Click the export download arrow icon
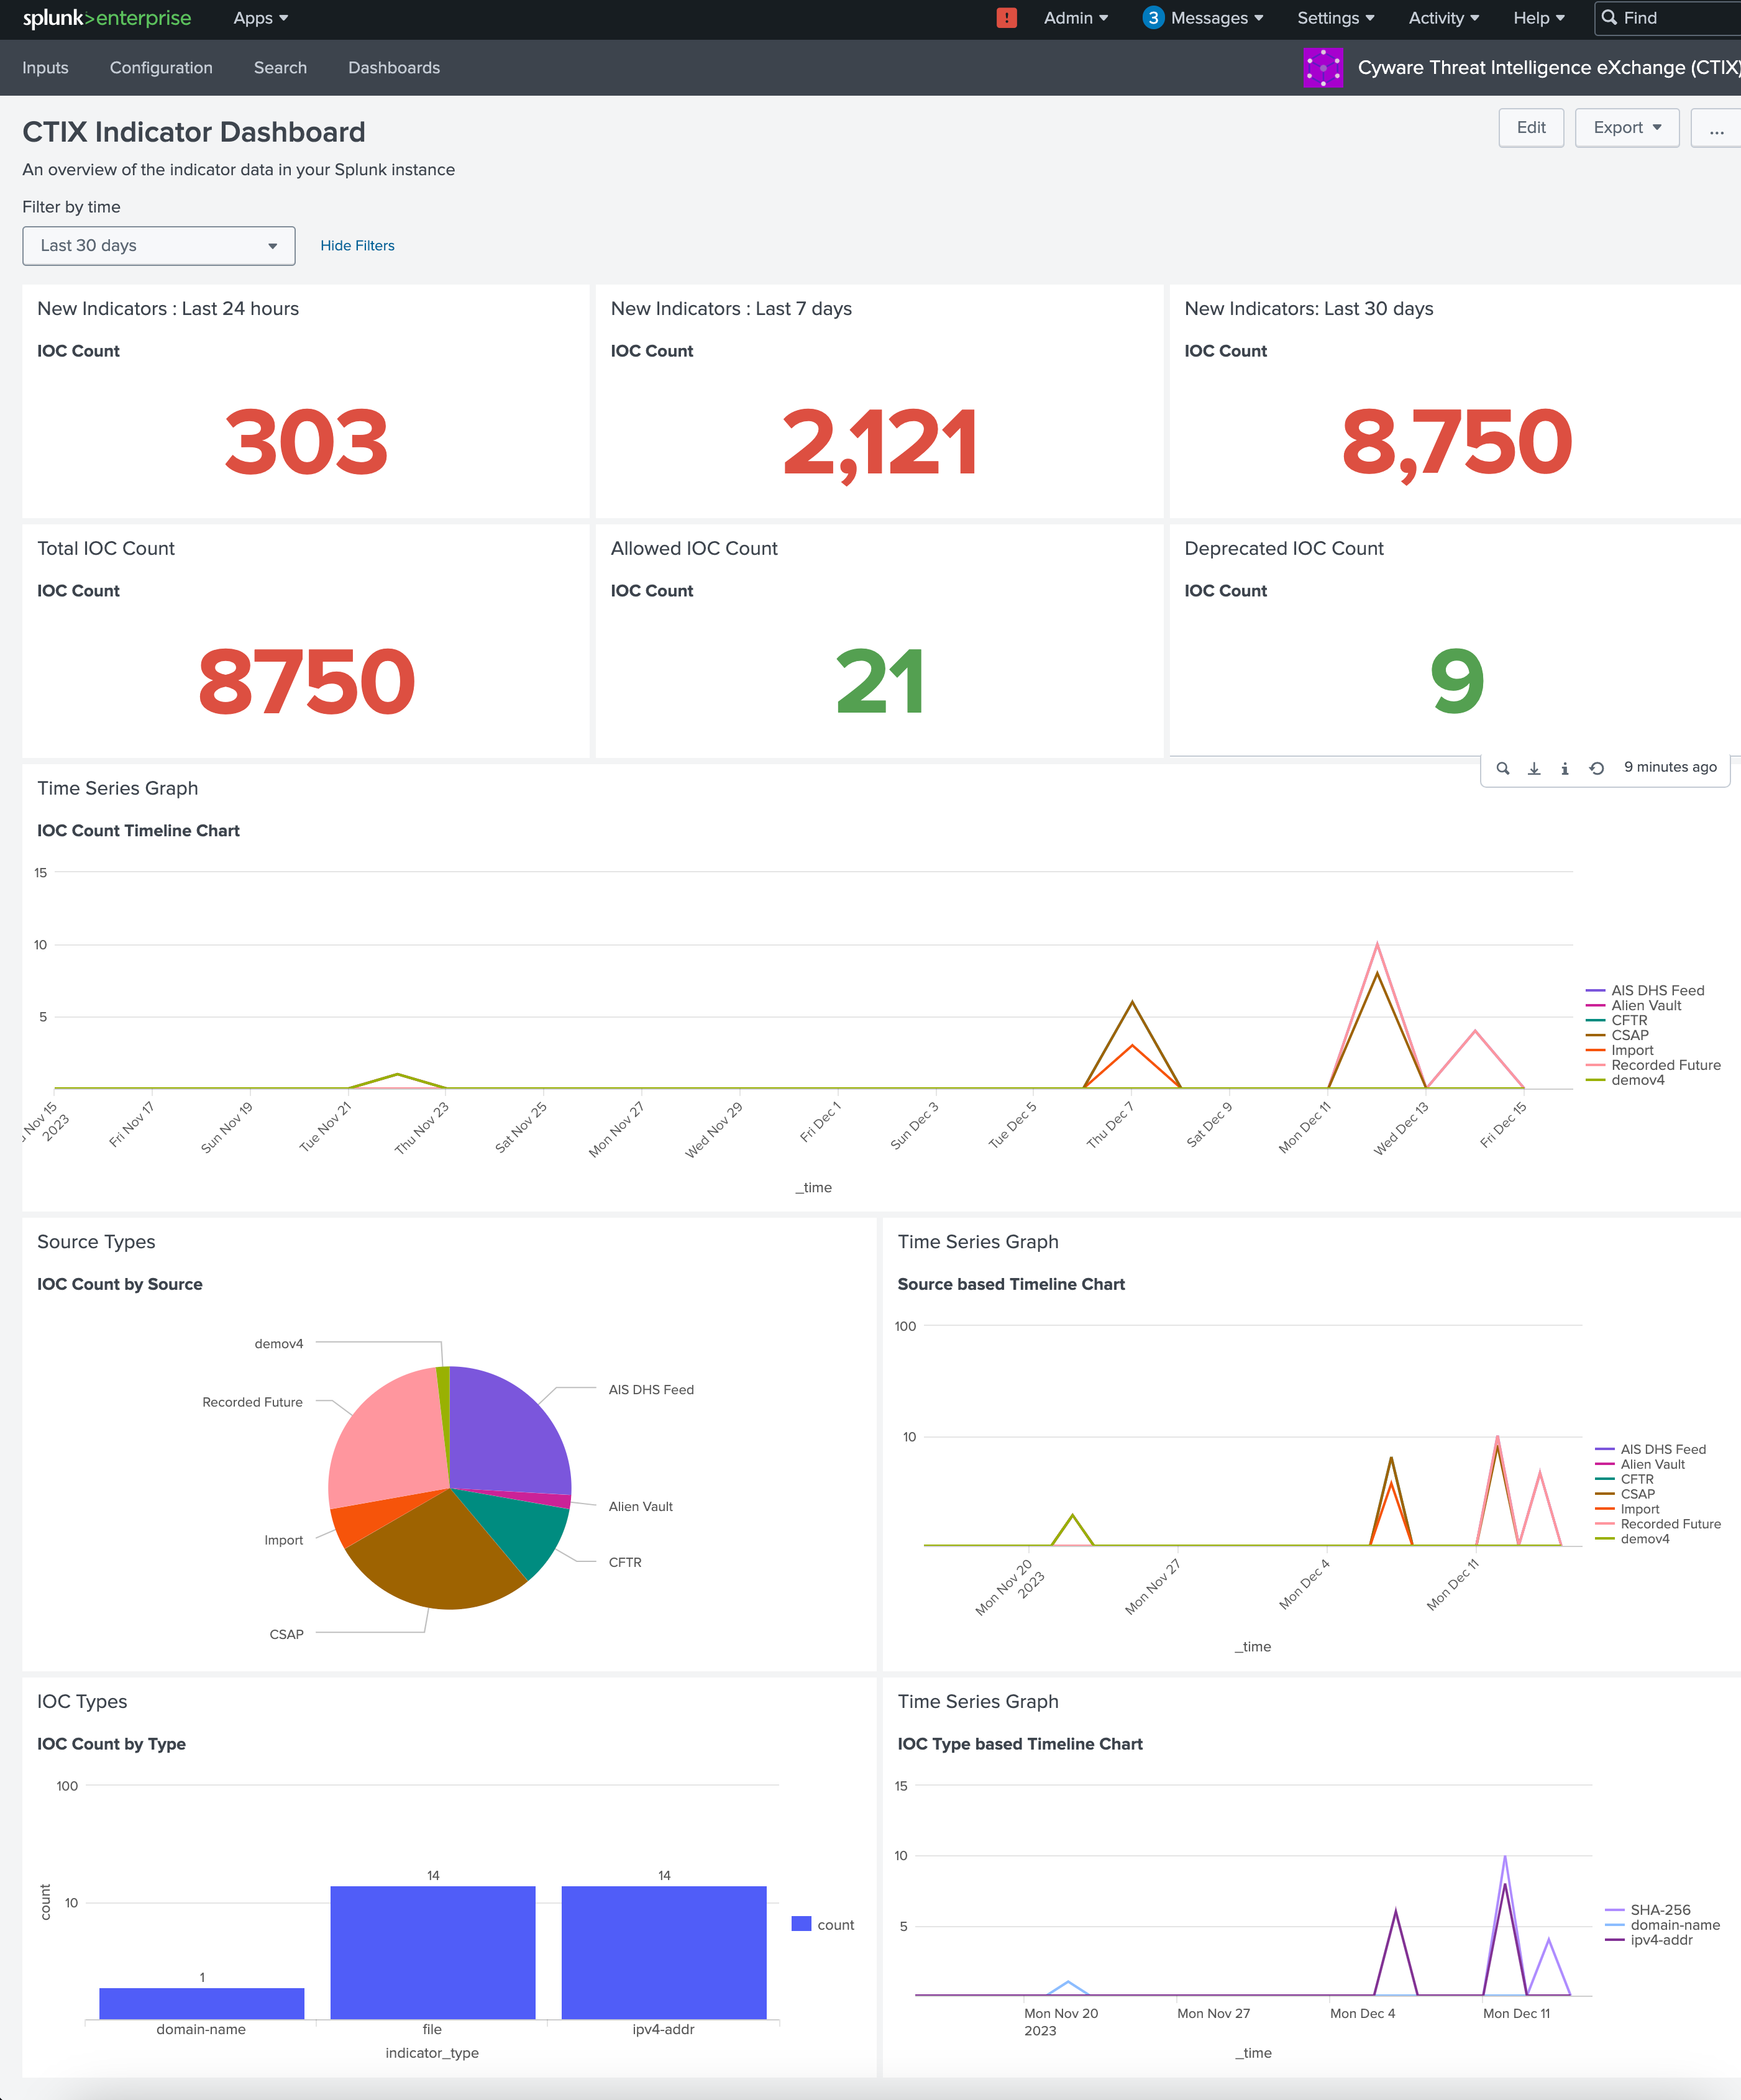This screenshot has width=1741, height=2100. click(x=1533, y=768)
